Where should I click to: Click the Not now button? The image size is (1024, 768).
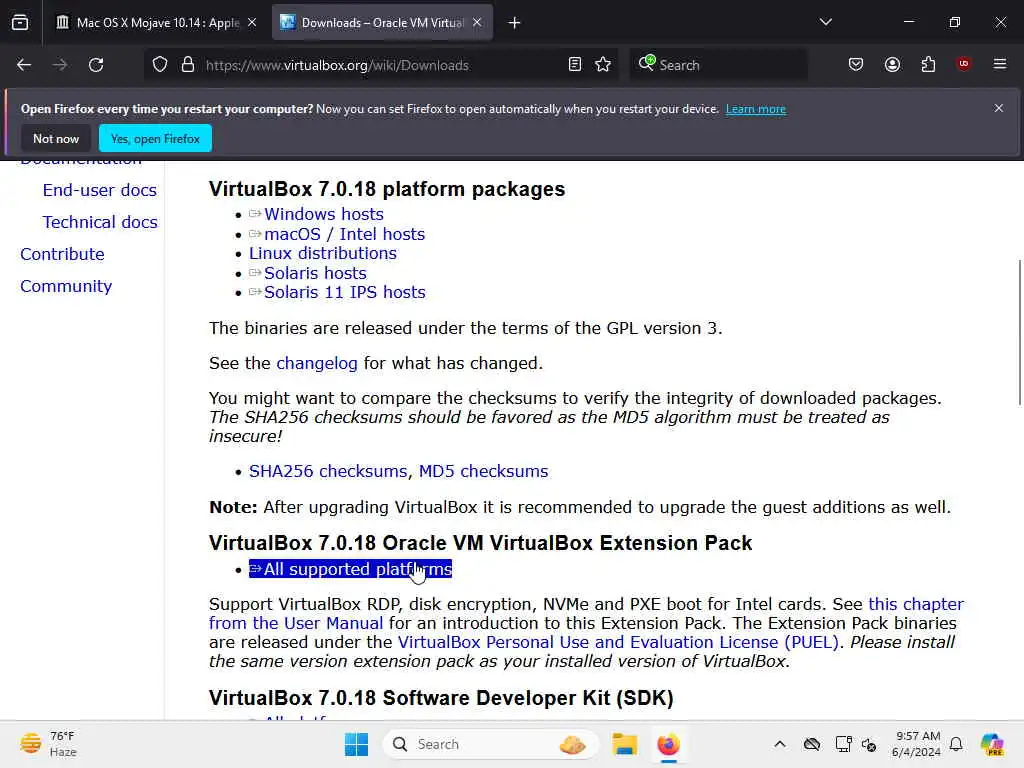pos(56,138)
